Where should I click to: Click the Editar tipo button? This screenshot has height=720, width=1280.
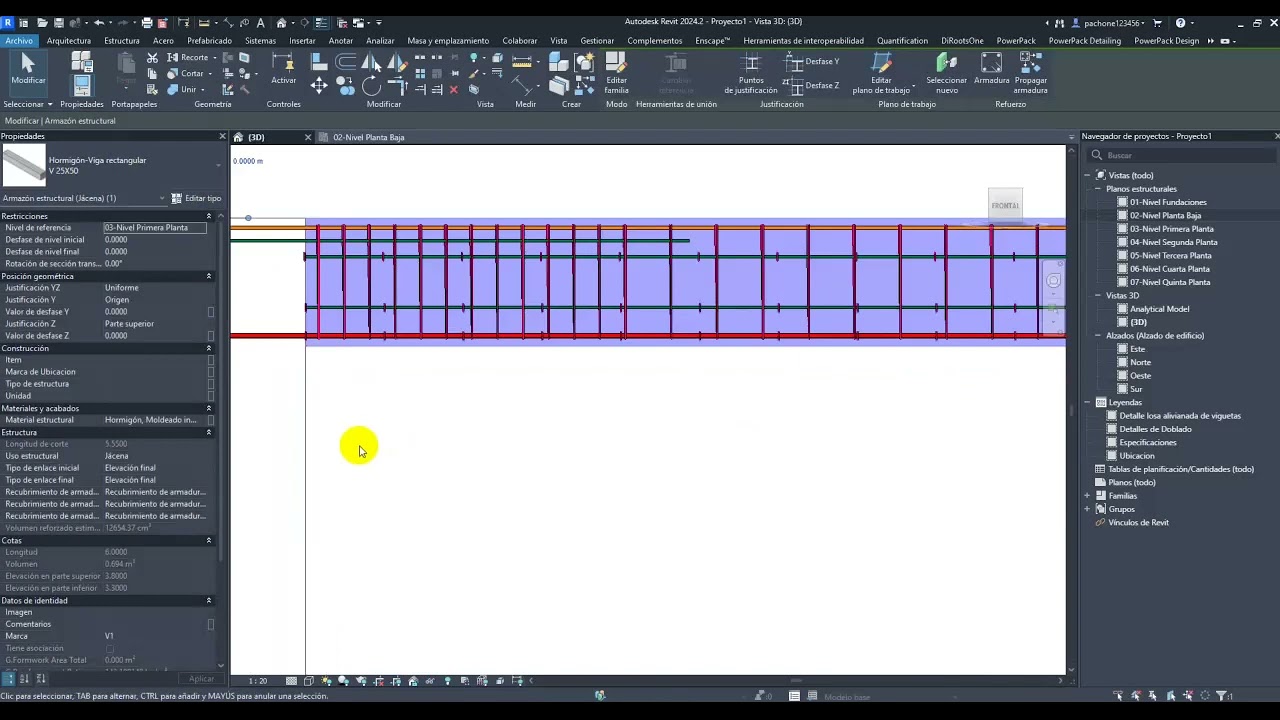click(197, 198)
